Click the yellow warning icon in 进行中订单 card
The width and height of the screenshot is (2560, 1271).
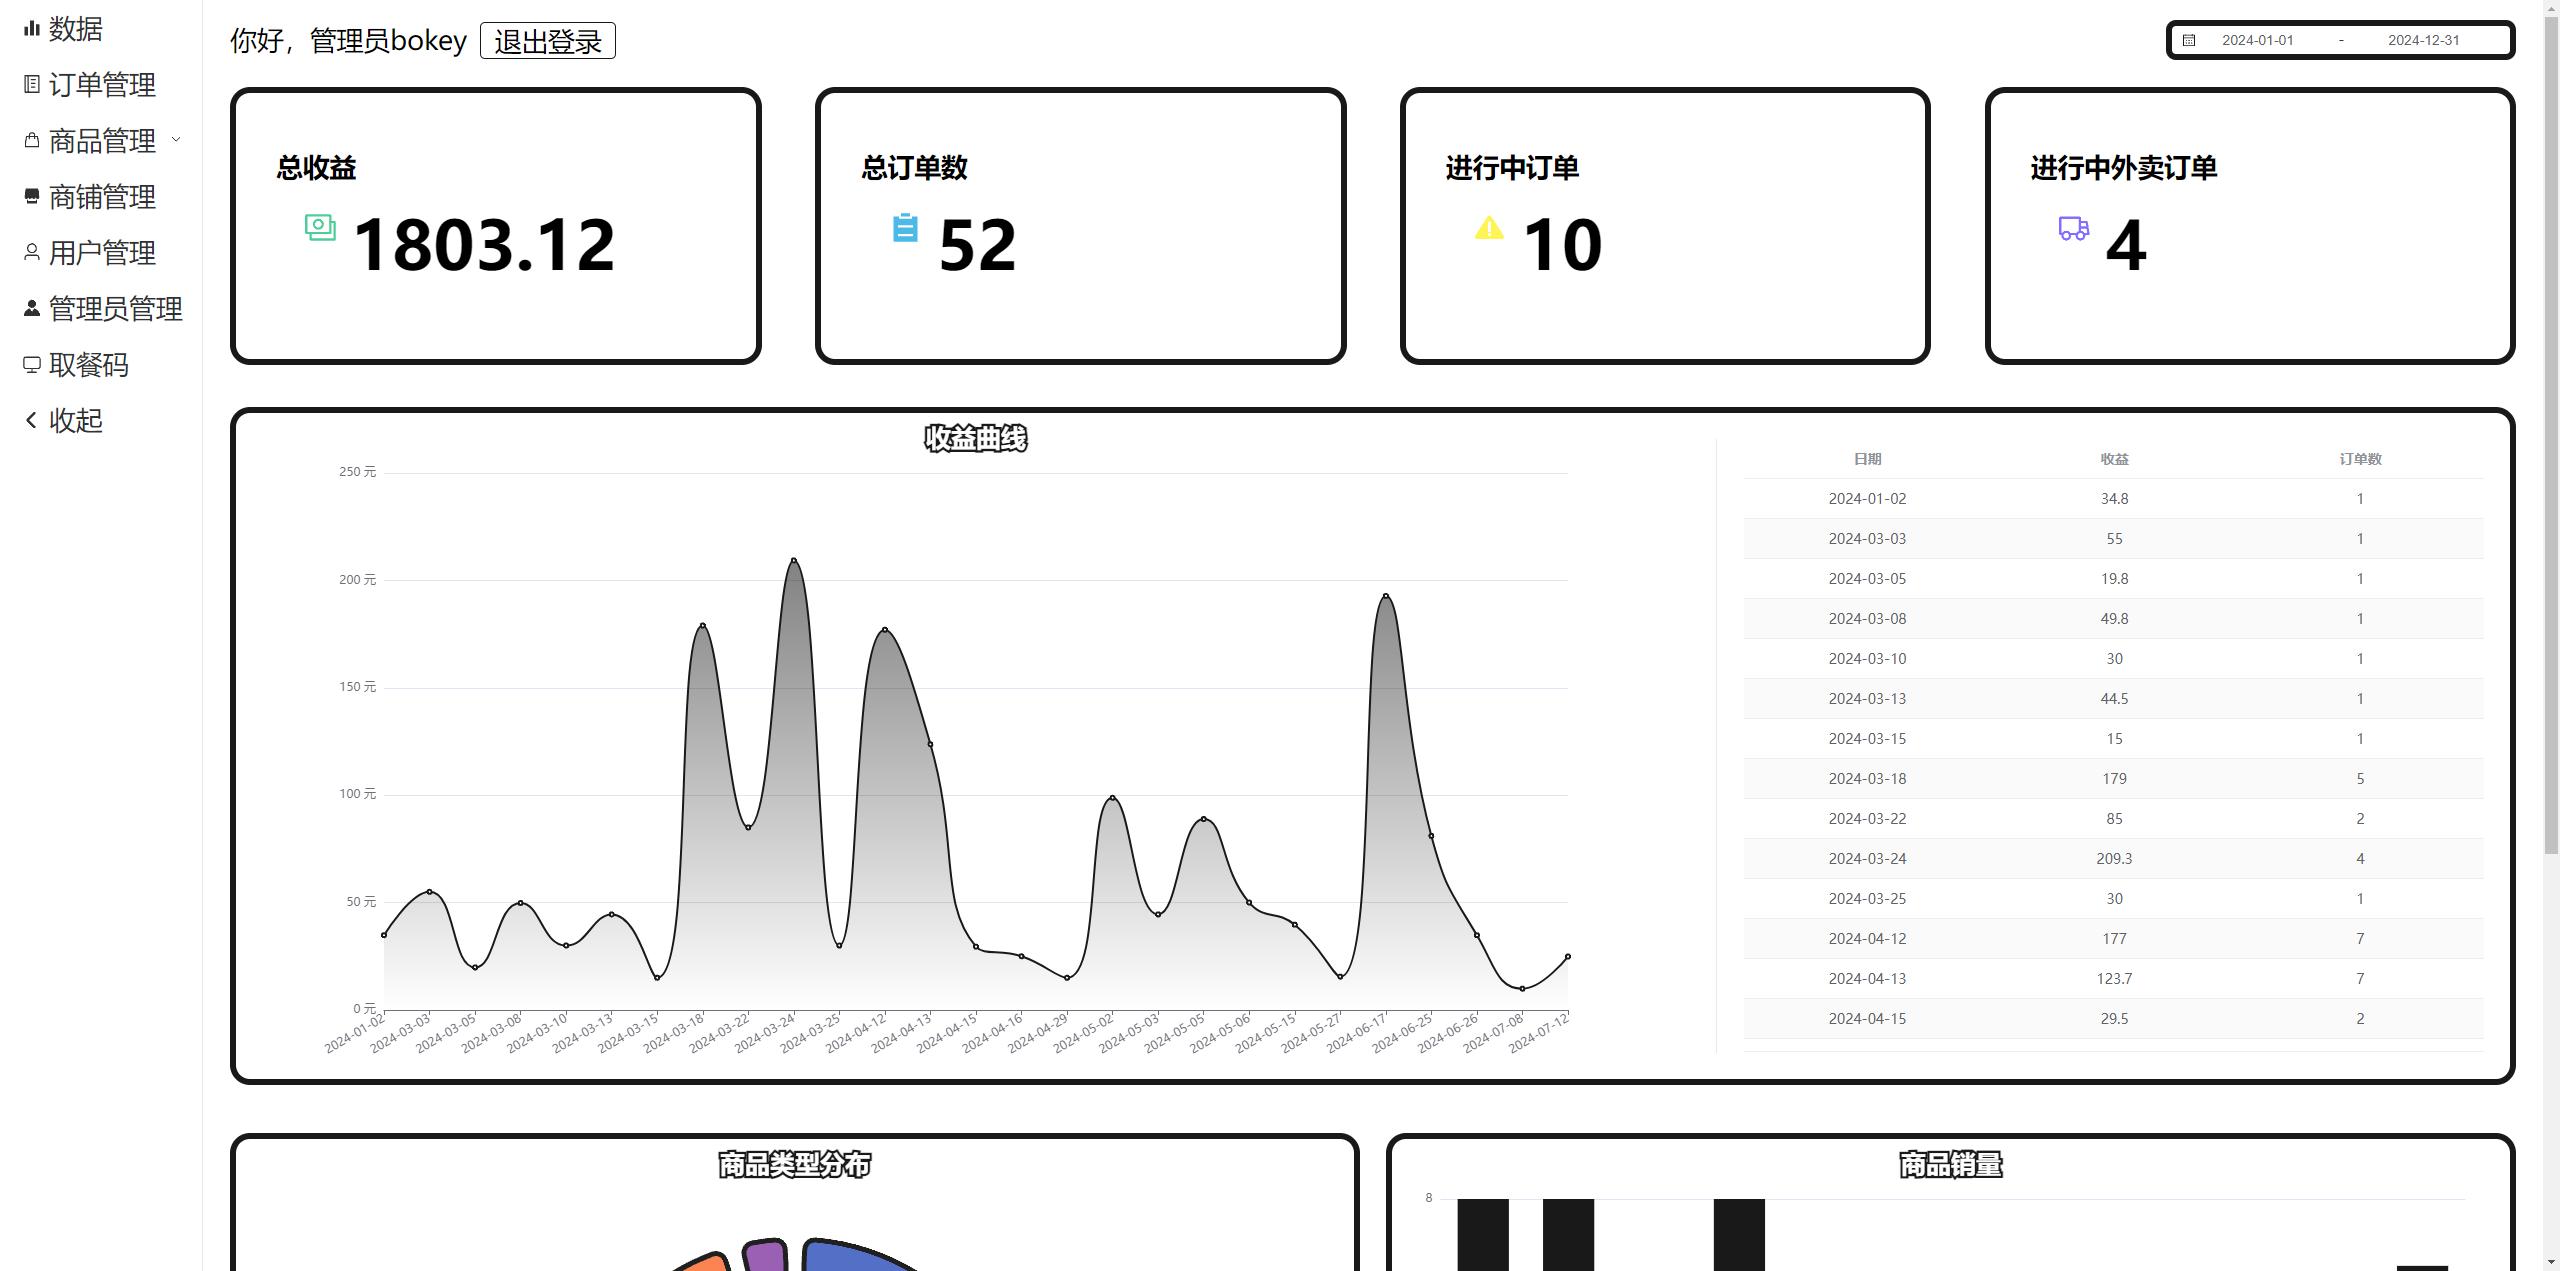point(1489,228)
